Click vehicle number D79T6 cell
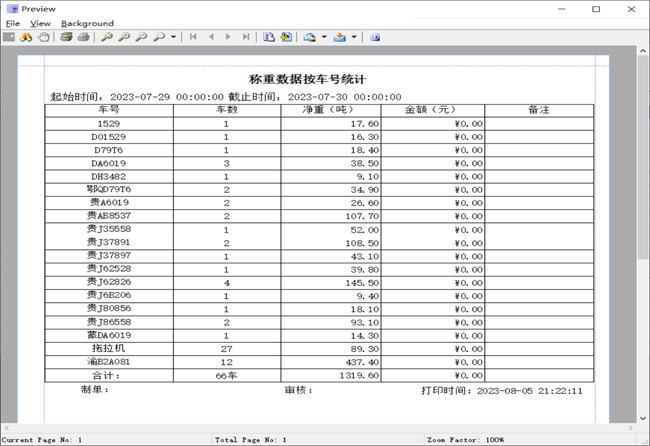This screenshot has height=446, width=650. pos(109,150)
